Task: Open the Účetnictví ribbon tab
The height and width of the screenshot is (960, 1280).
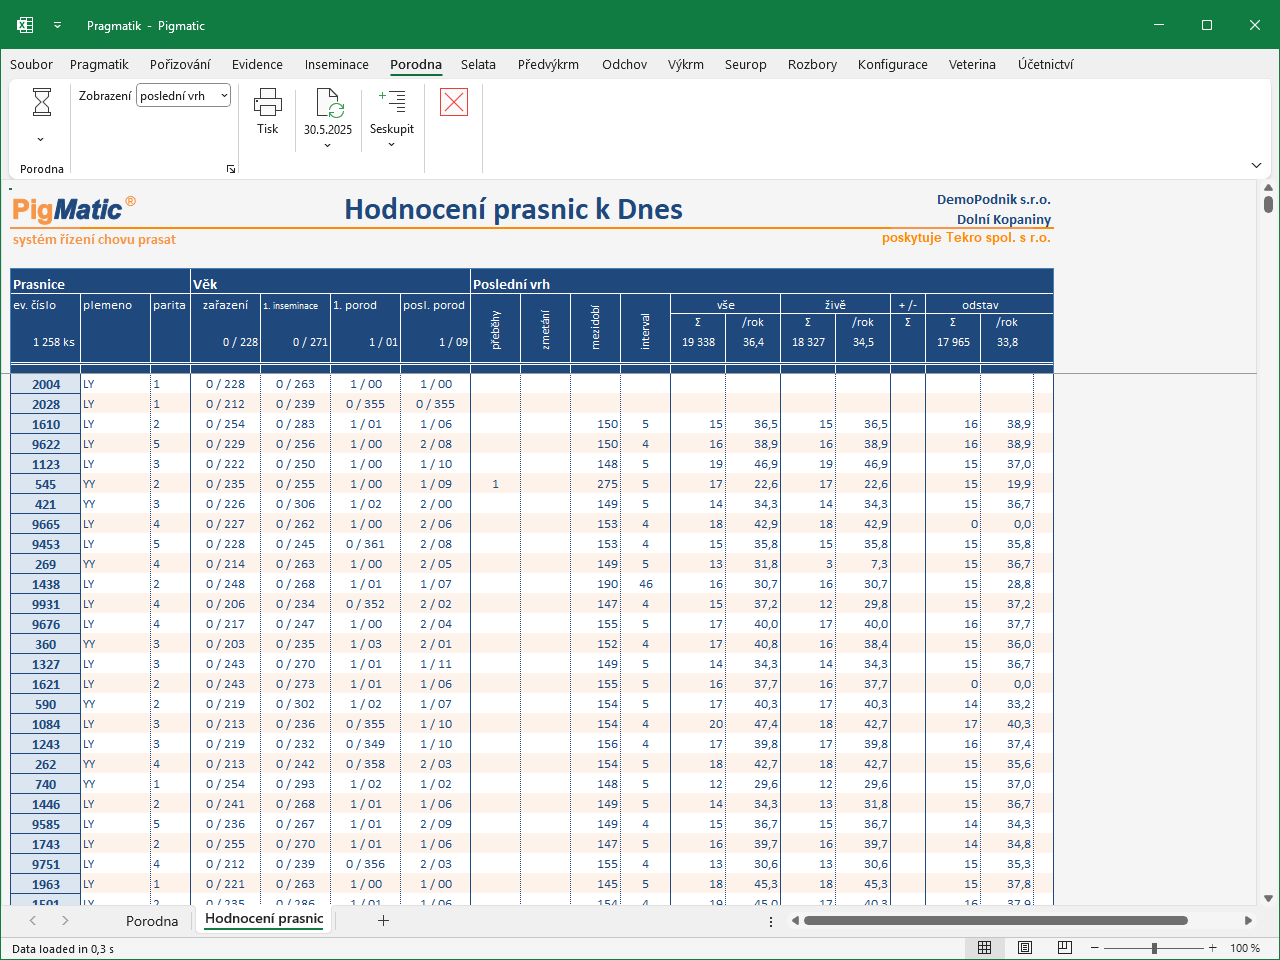Action: (x=1046, y=64)
